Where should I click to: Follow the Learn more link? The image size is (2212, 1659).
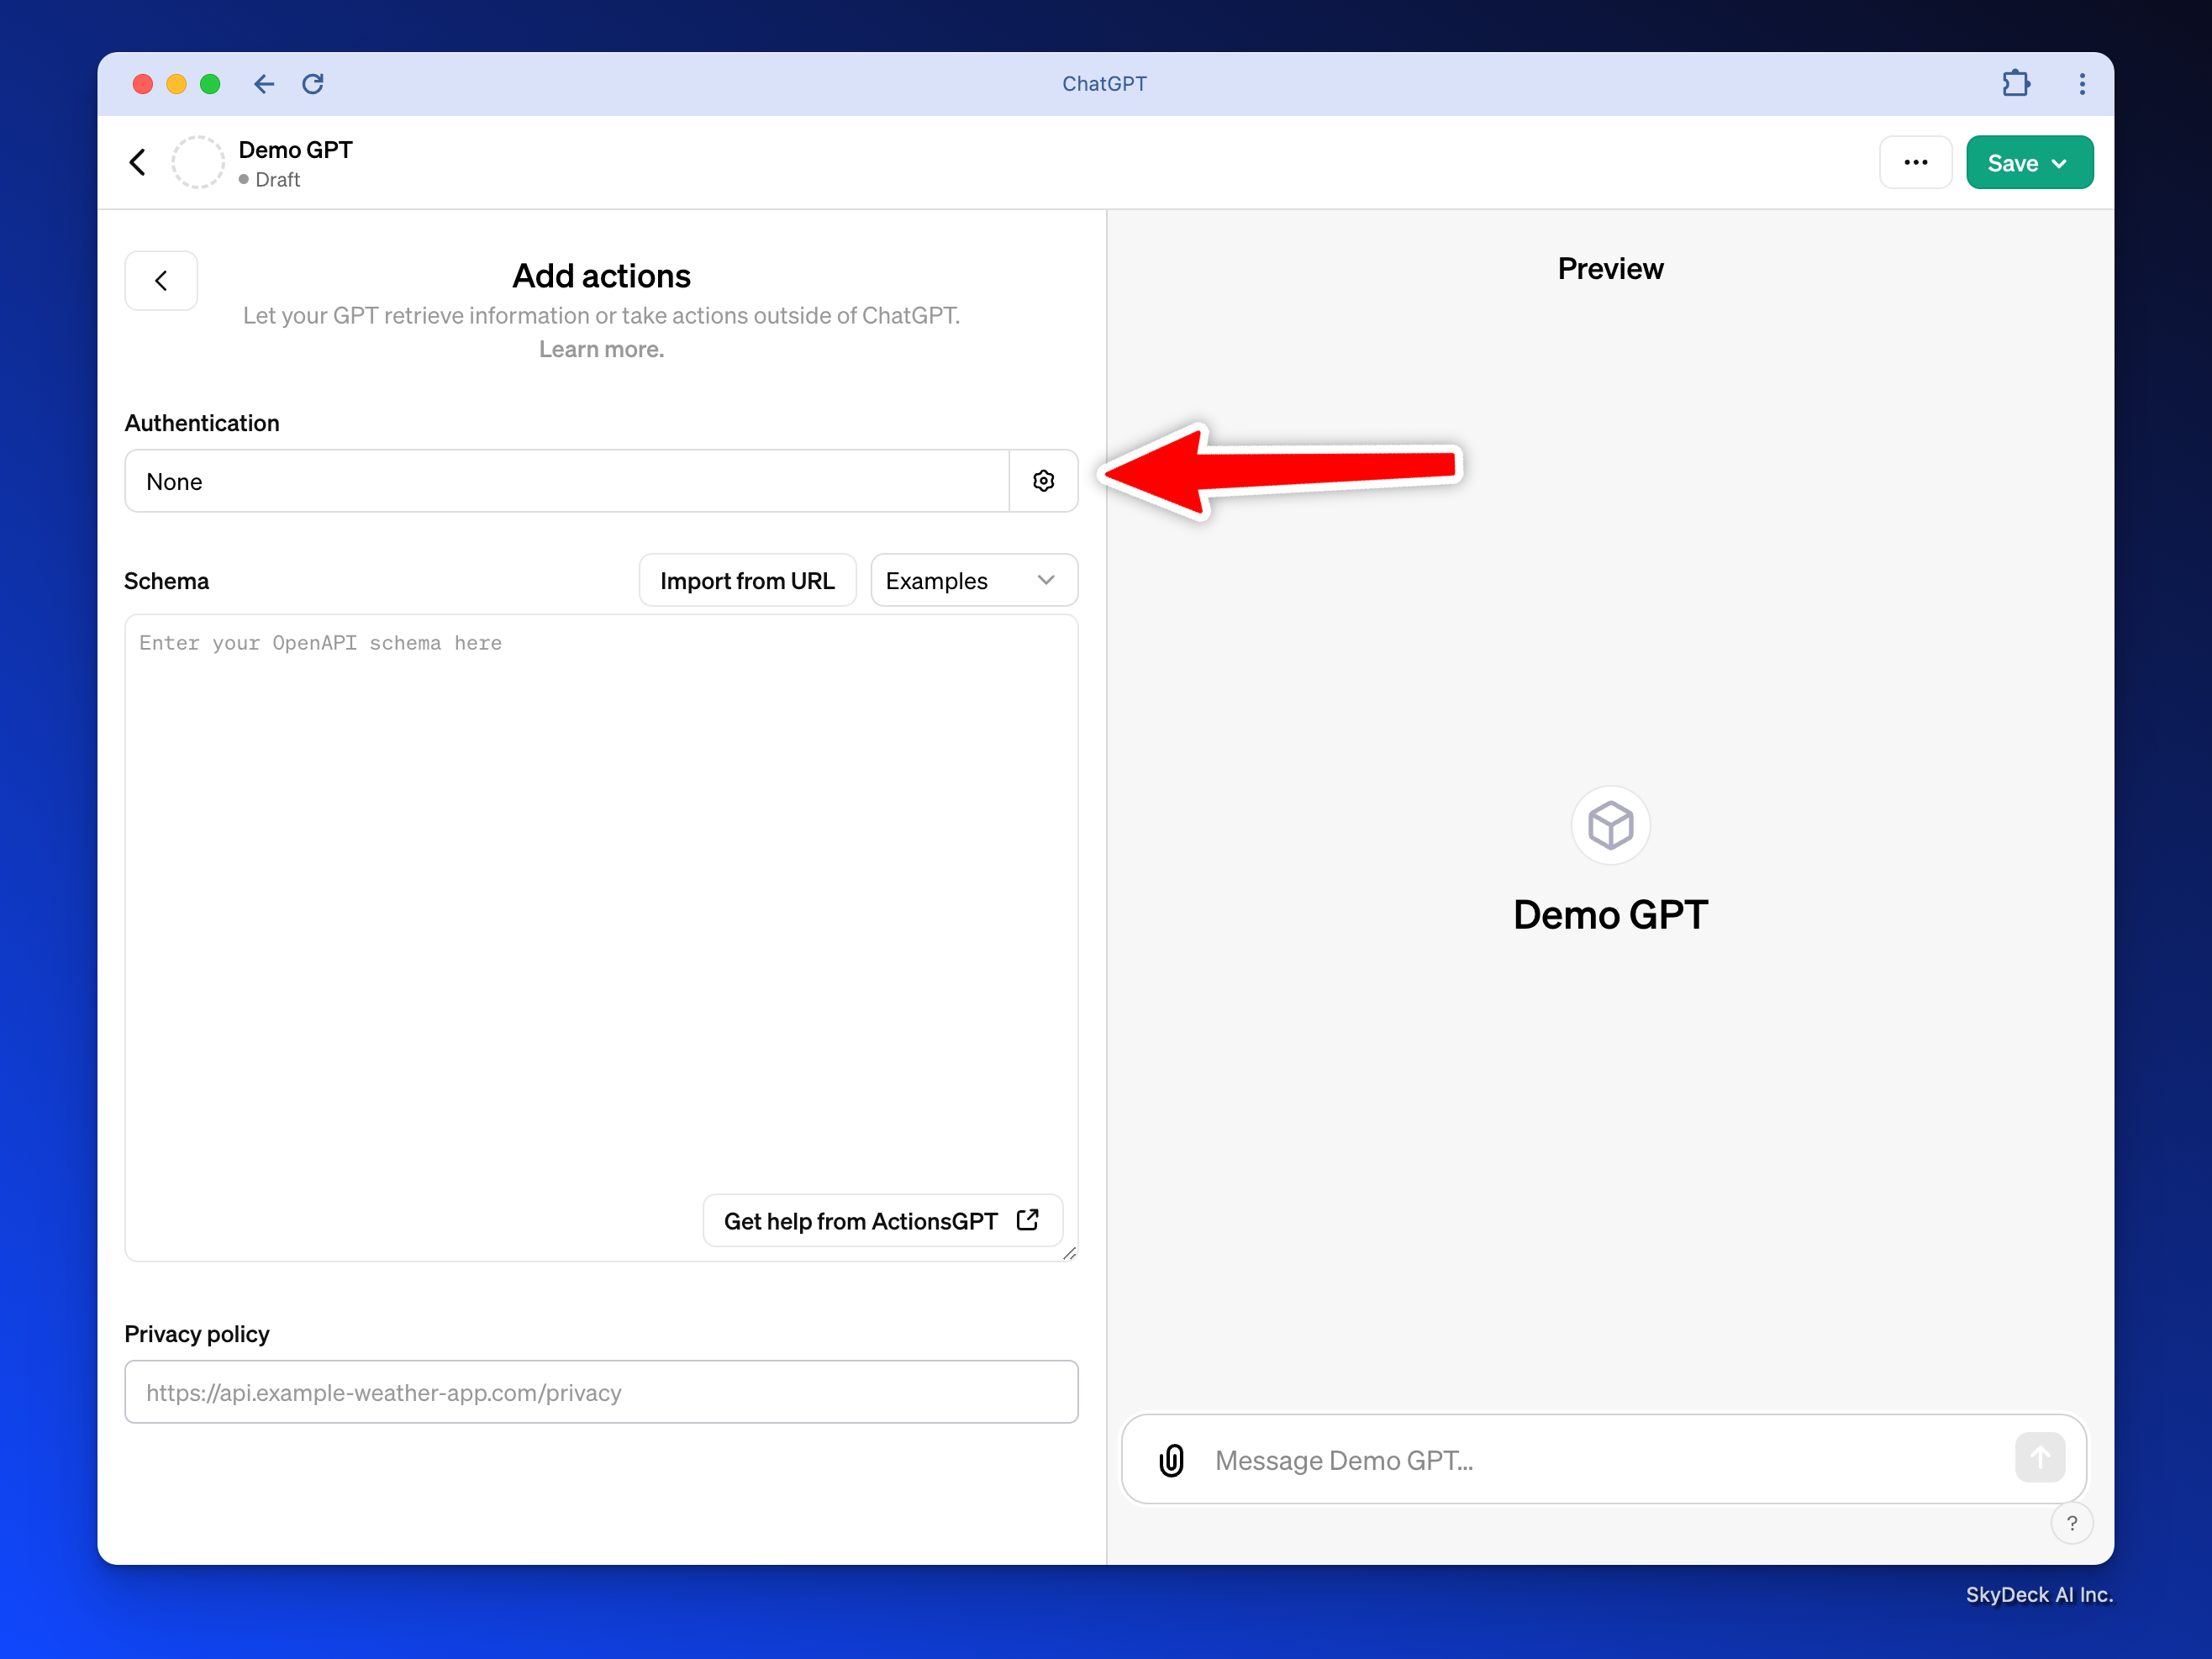(x=601, y=349)
